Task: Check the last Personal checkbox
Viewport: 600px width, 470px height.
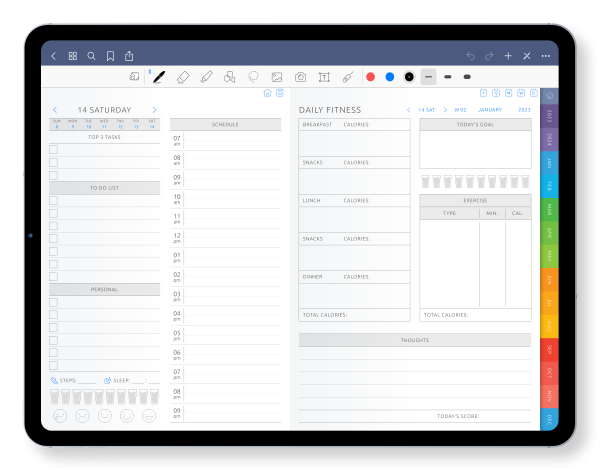Action: [54, 366]
